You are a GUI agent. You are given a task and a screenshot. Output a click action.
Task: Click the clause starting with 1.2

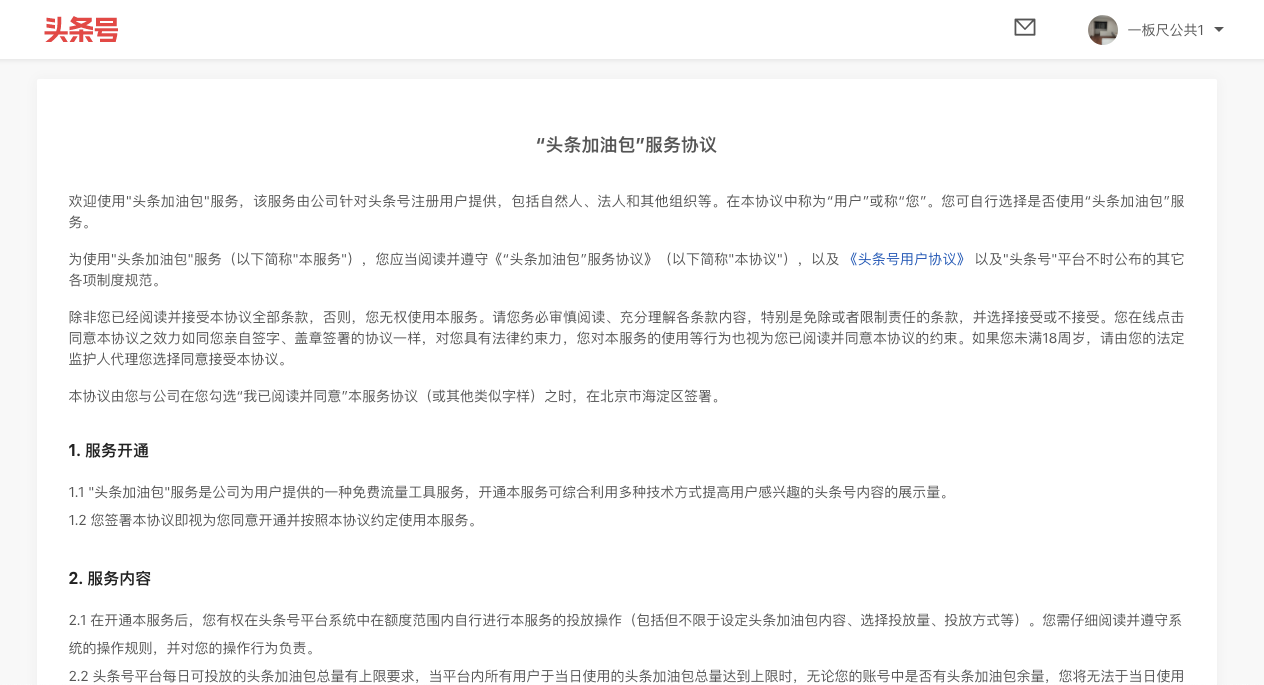point(276,520)
